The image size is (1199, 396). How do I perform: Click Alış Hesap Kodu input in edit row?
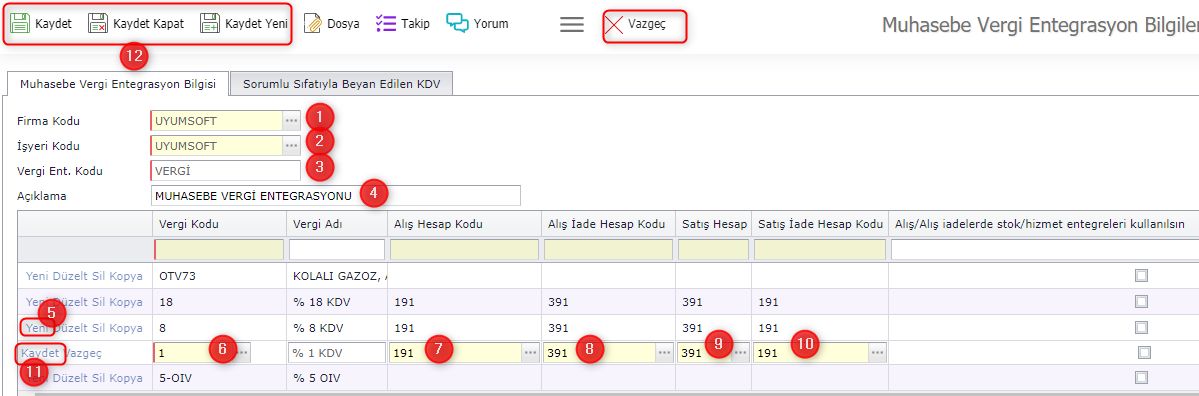click(x=456, y=352)
